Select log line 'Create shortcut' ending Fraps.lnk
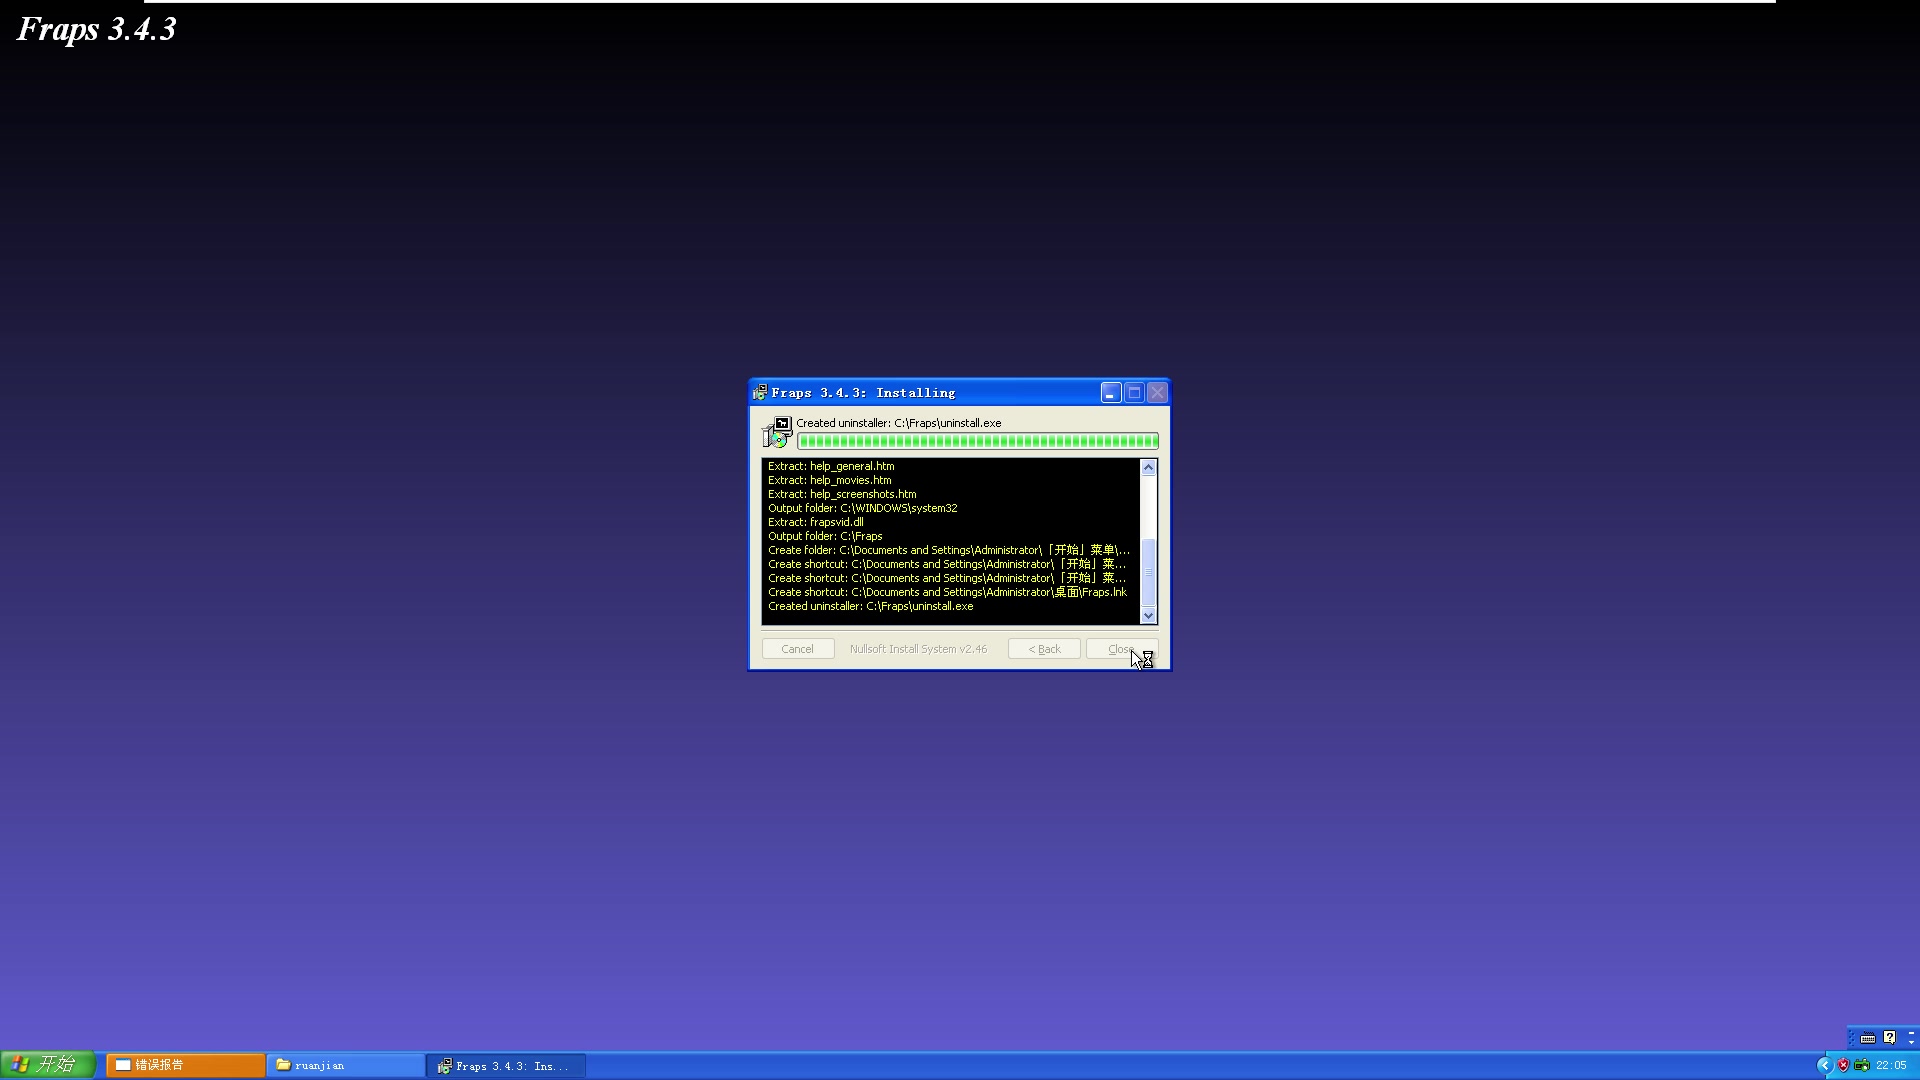 tap(947, 592)
